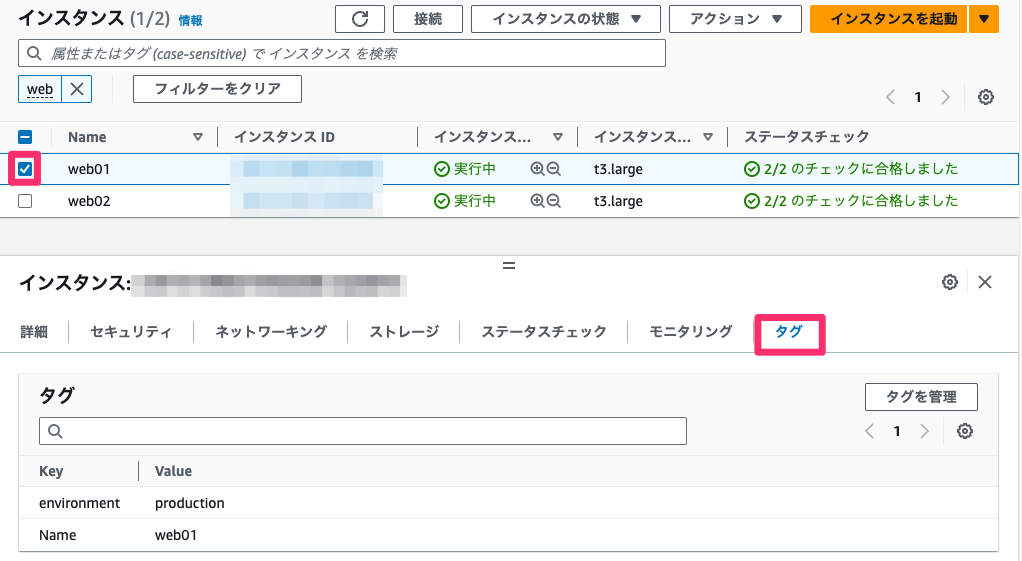Open the ステータスチェック tab

(544, 332)
